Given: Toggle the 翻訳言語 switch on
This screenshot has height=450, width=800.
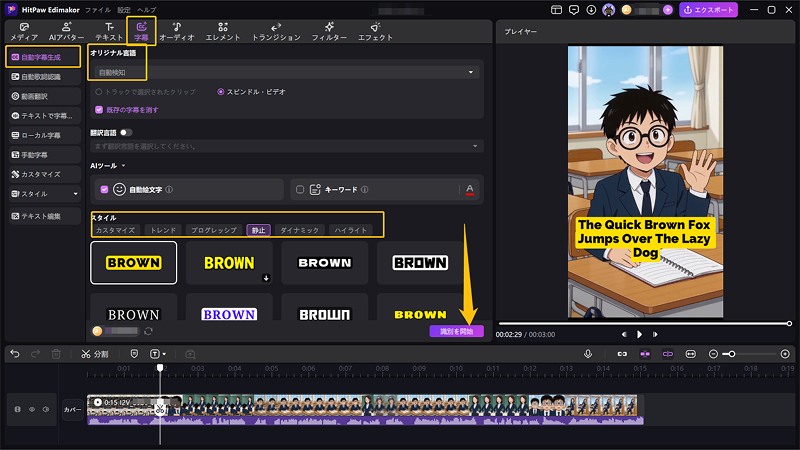Looking at the screenshot, I should (x=126, y=132).
